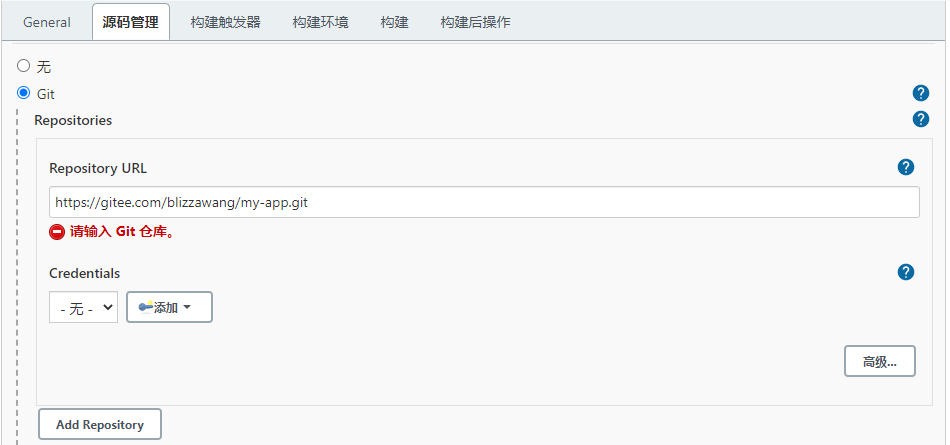Screen dimensions: 950x445
Task: Open the 构建环境 tab
Action: (321, 22)
